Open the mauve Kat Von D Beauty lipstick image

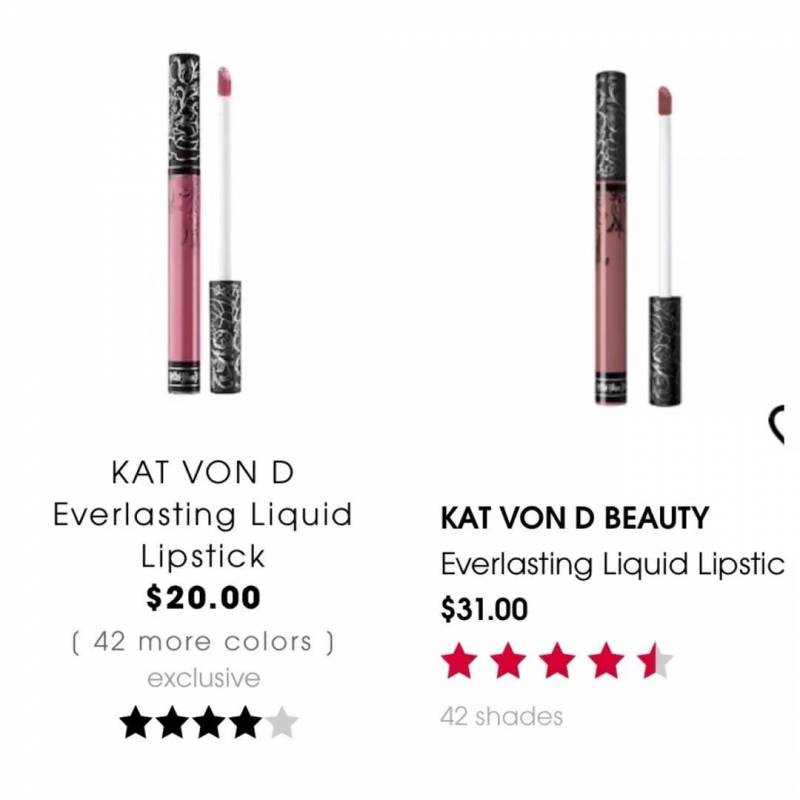click(637, 239)
